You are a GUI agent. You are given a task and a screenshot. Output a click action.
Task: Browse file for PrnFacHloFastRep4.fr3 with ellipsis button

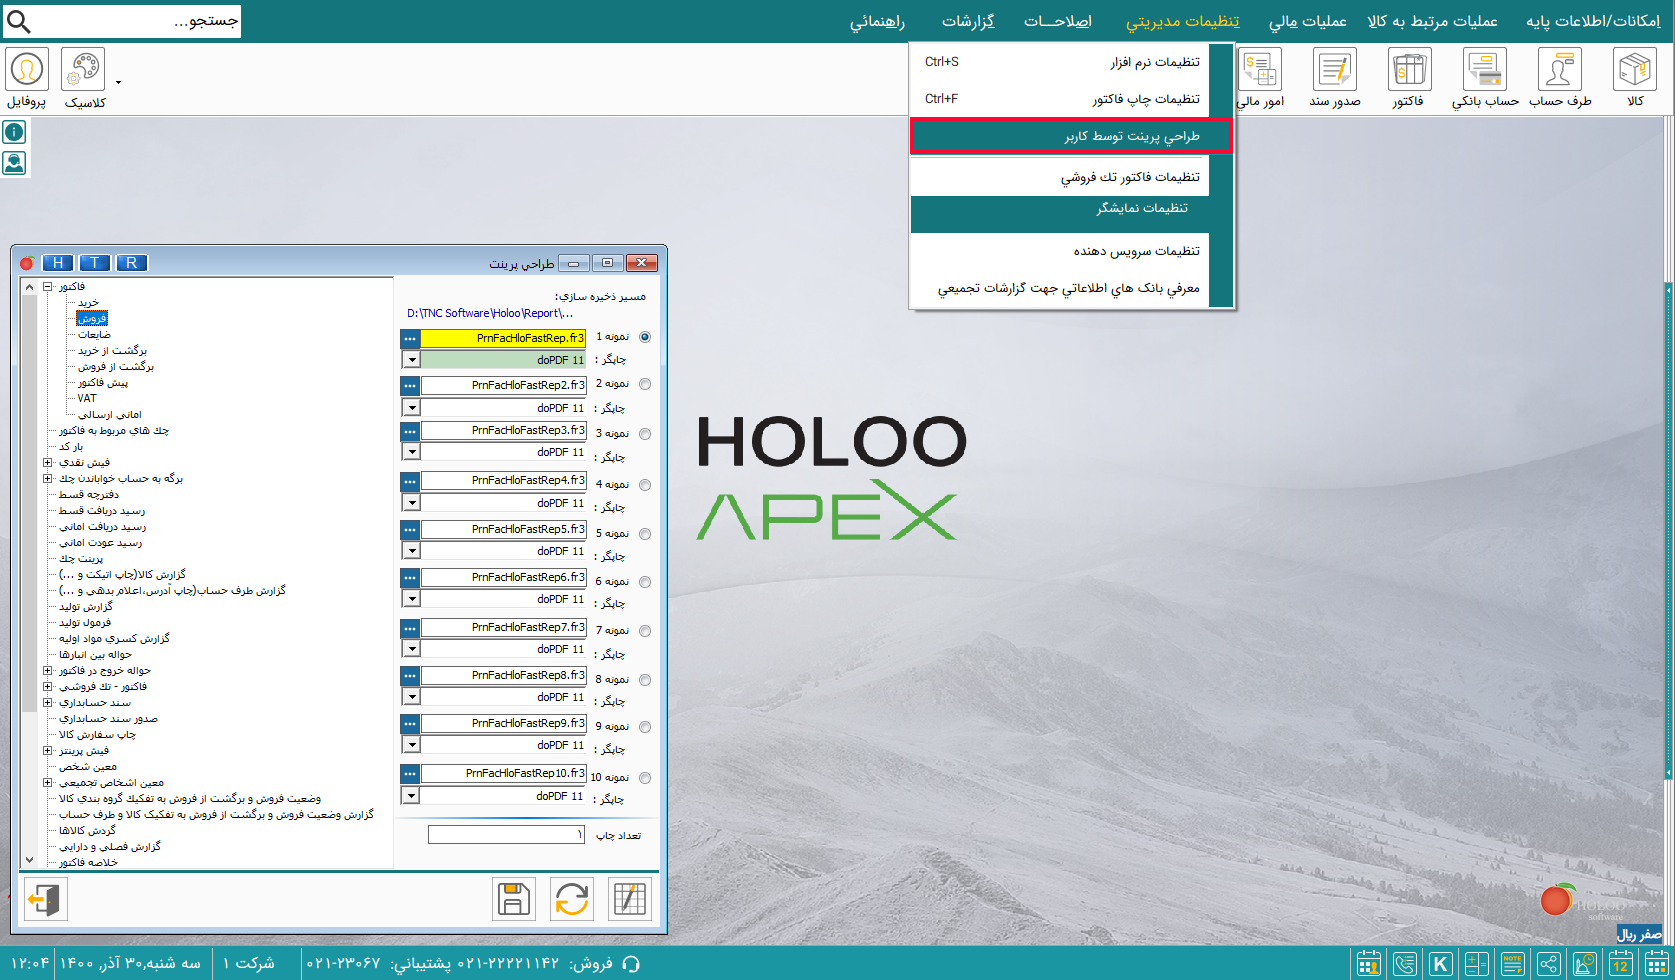click(410, 481)
